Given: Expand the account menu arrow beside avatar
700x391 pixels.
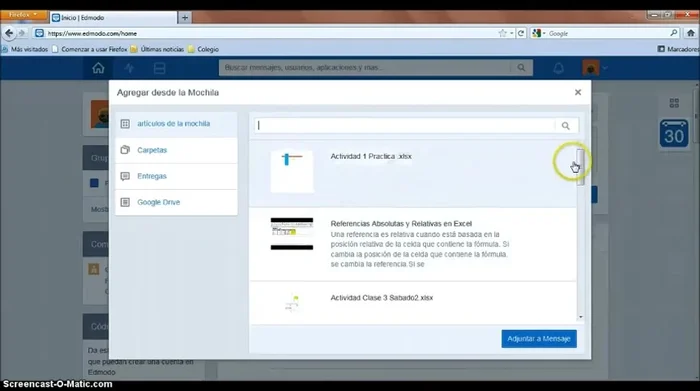Looking at the screenshot, I should 605,68.
